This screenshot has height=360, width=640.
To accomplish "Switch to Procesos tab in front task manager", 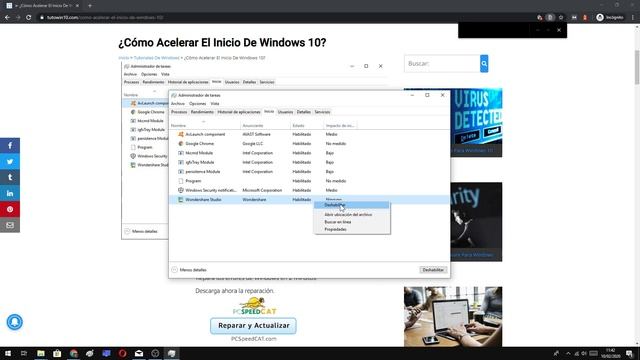I will (179, 112).
